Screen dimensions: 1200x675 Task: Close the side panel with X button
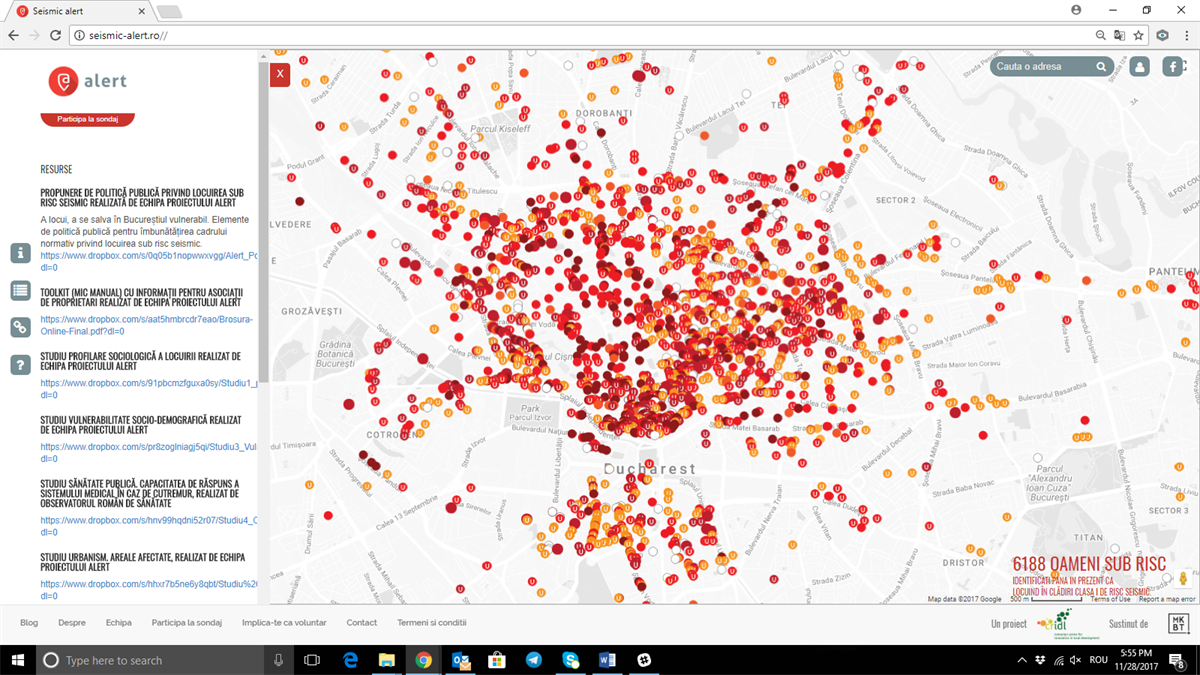coord(280,74)
